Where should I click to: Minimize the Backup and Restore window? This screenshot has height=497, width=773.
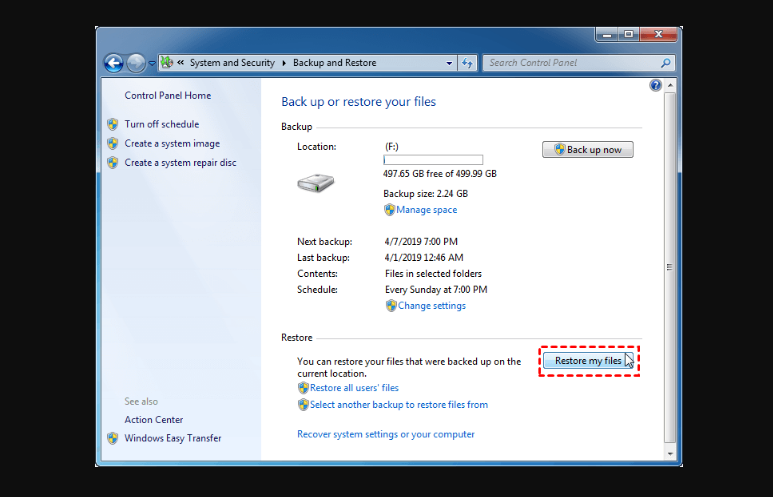tap(607, 35)
